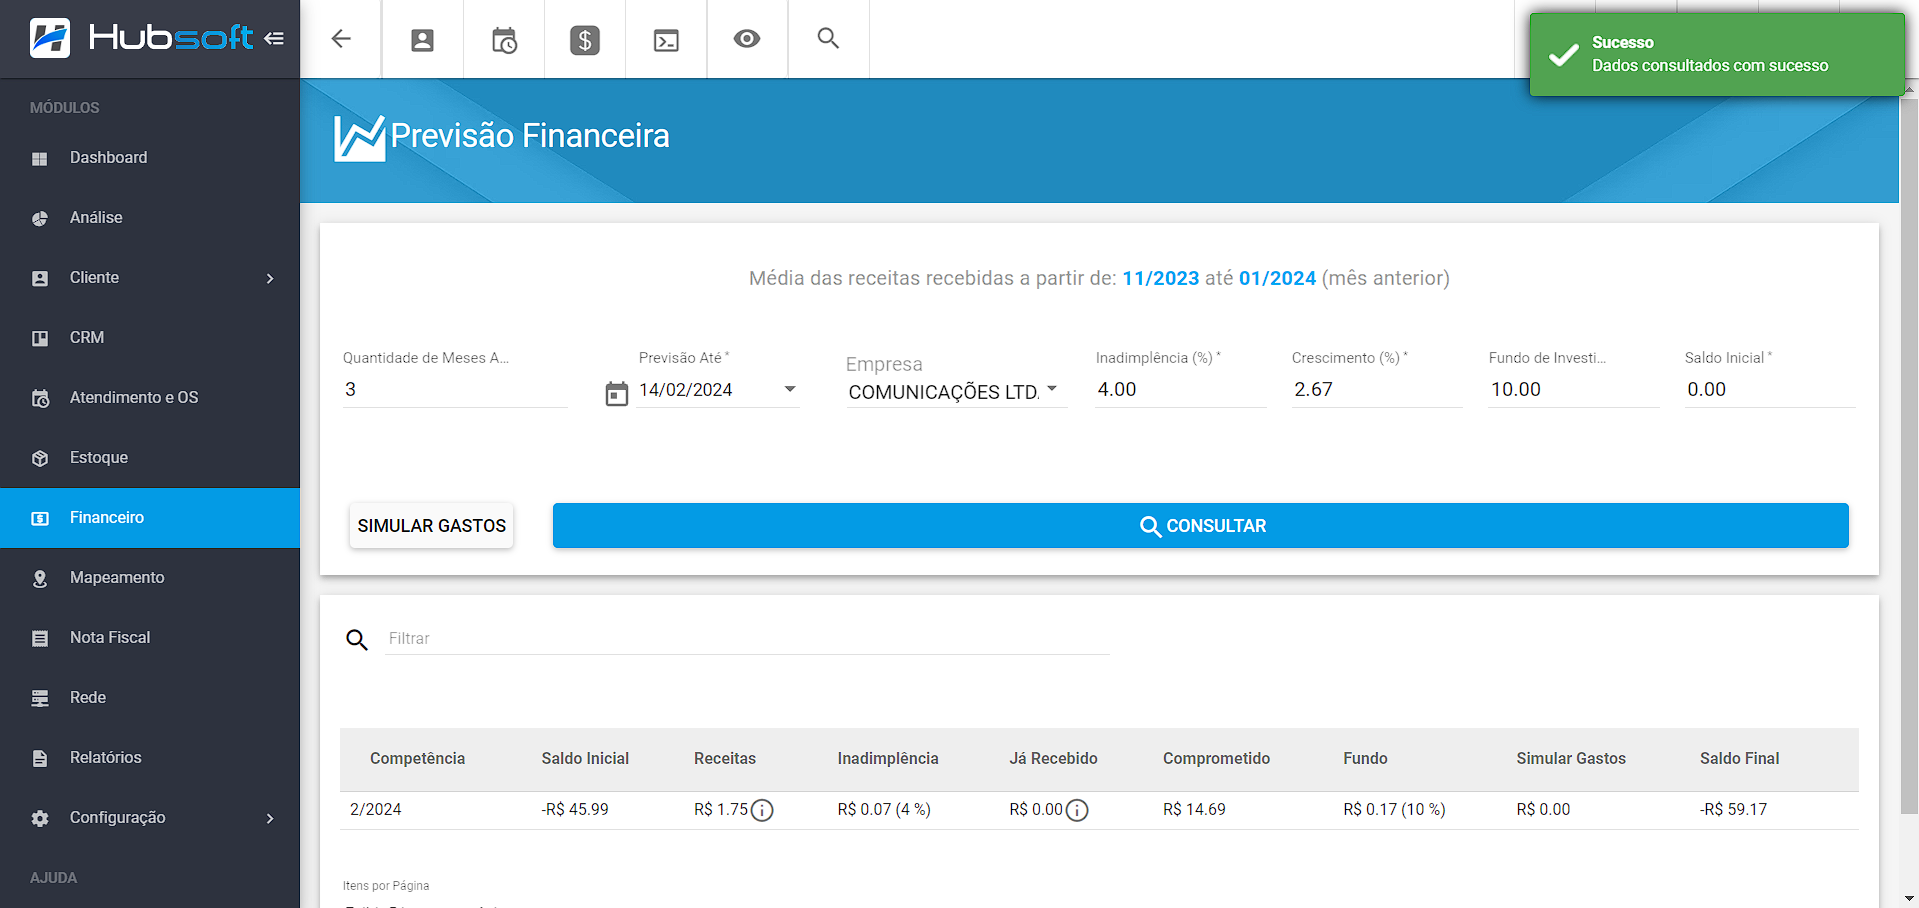Expand the Configuração submenu chevron
This screenshot has width=1919, height=908.
[x=270, y=818]
